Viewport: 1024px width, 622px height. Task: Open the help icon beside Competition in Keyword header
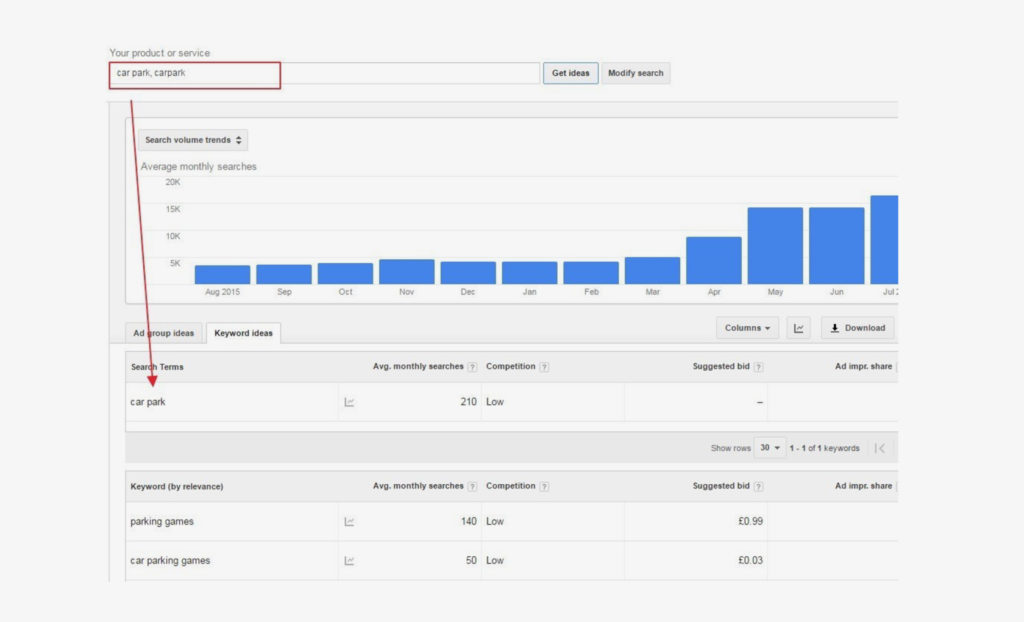(x=544, y=487)
